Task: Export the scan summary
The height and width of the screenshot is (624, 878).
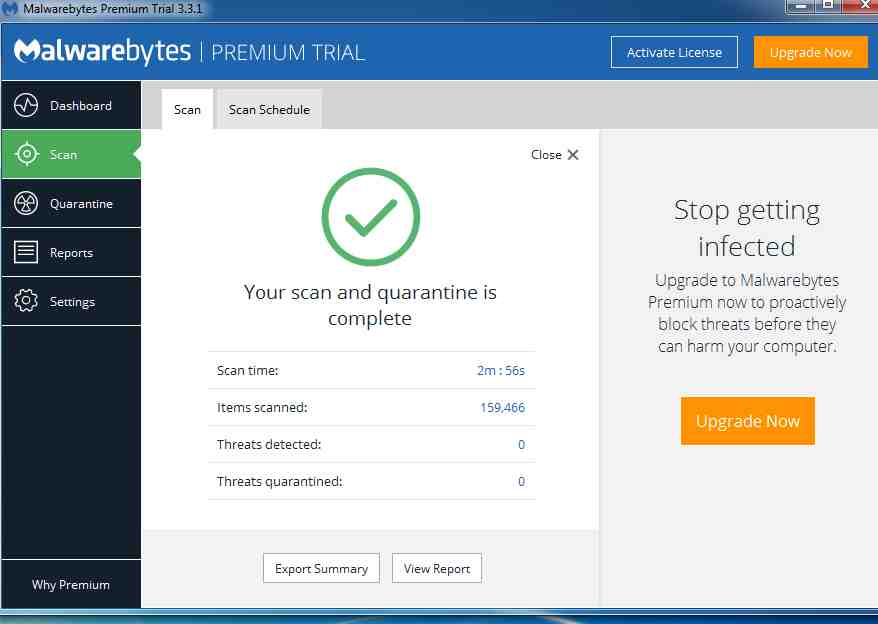Action: tap(321, 569)
